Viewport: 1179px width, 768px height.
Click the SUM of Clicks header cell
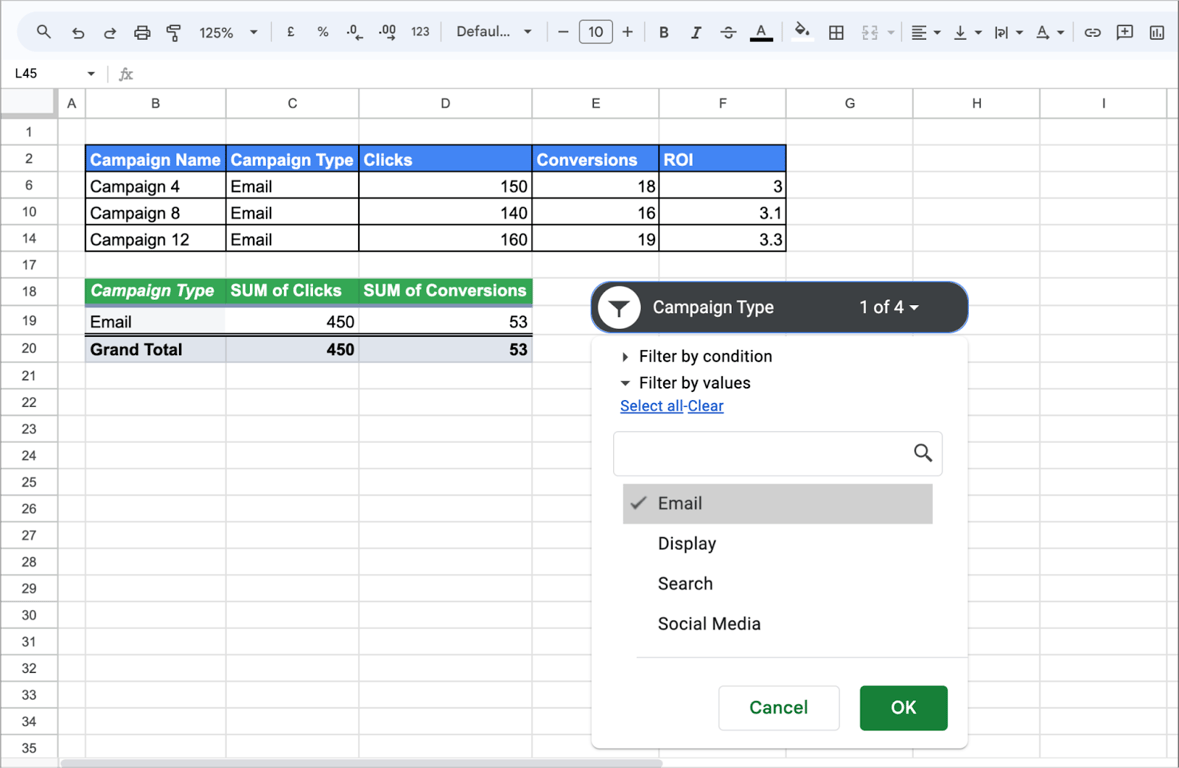tap(292, 291)
